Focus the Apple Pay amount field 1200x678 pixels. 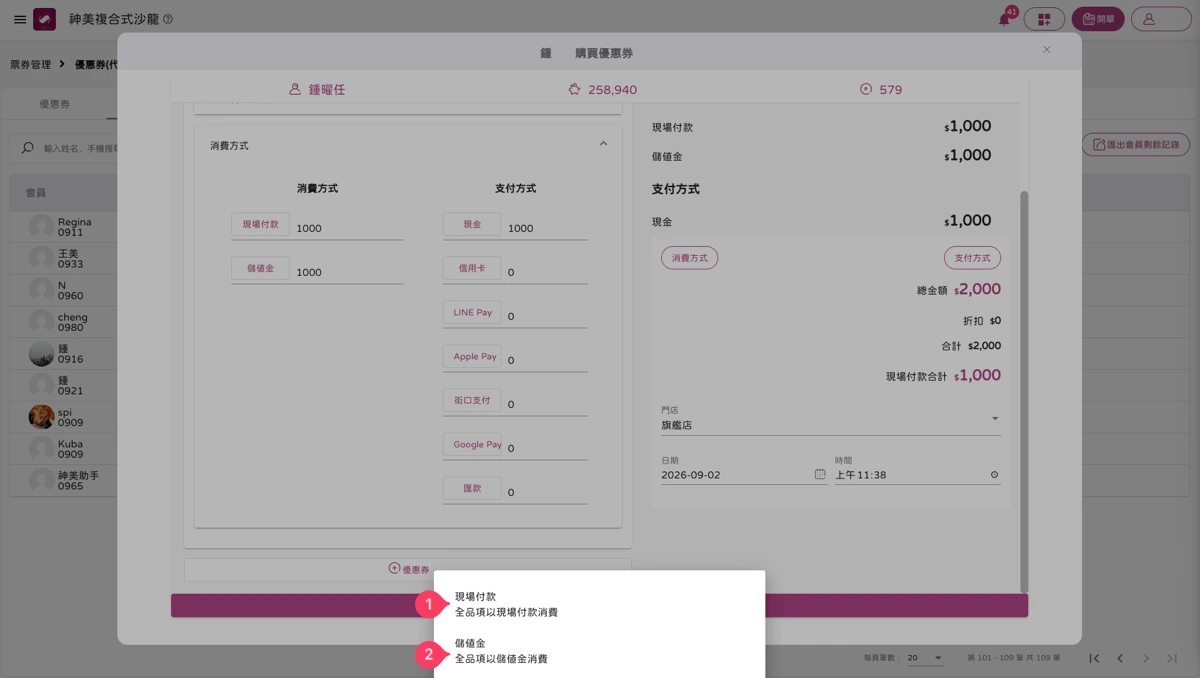[x=547, y=360]
